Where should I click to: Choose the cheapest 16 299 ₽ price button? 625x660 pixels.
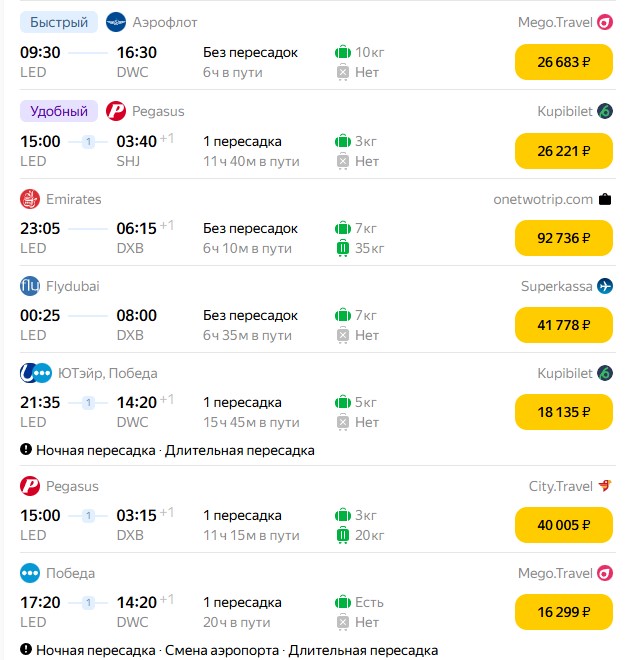coord(564,612)
